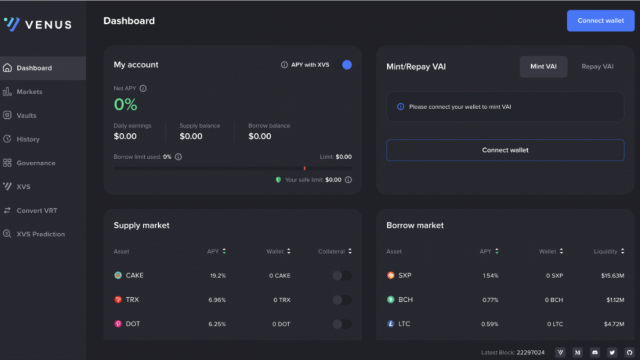Click the LTC row name in borrow market

coord(404,324)
